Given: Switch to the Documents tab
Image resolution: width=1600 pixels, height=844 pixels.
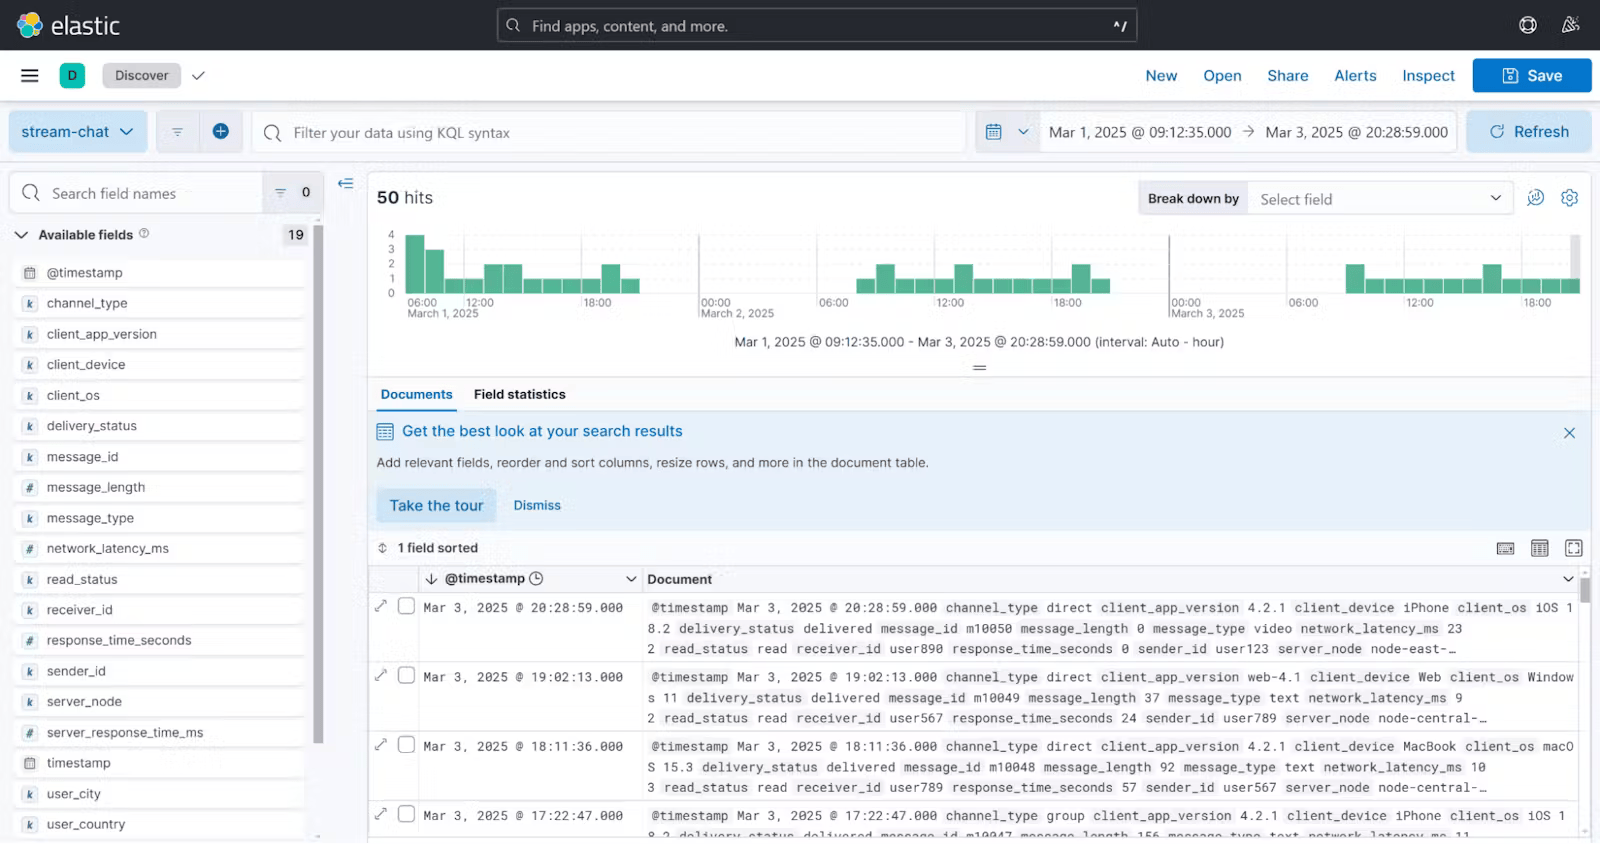Looking at the screenshot, I should click(x=416, y=394).
